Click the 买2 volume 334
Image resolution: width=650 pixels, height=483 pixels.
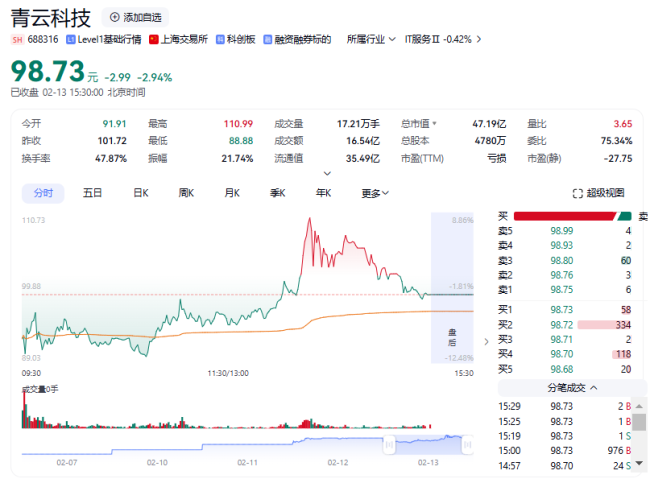pyautogui.click(x=623, y=325)
